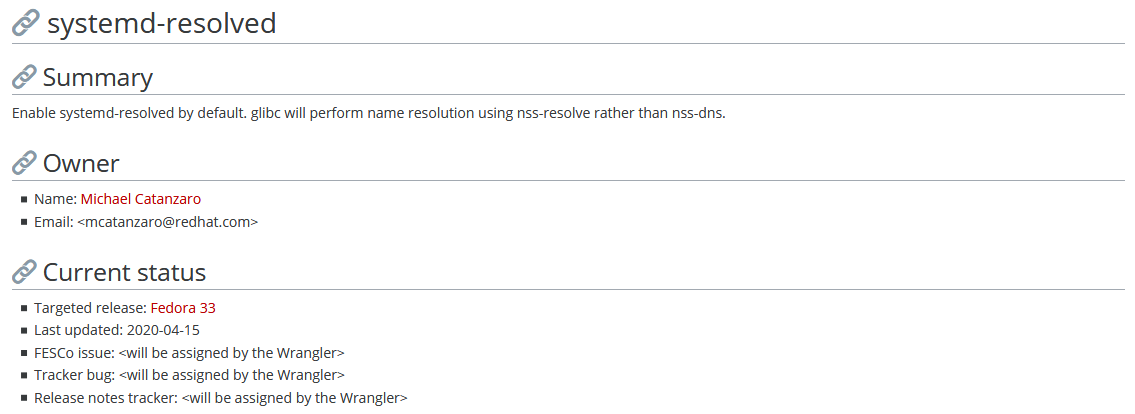Viewport: 1135px width, 414px height.
Task: Click the mcatanzaro@redhat.com email address
Action: coord(167,222)
